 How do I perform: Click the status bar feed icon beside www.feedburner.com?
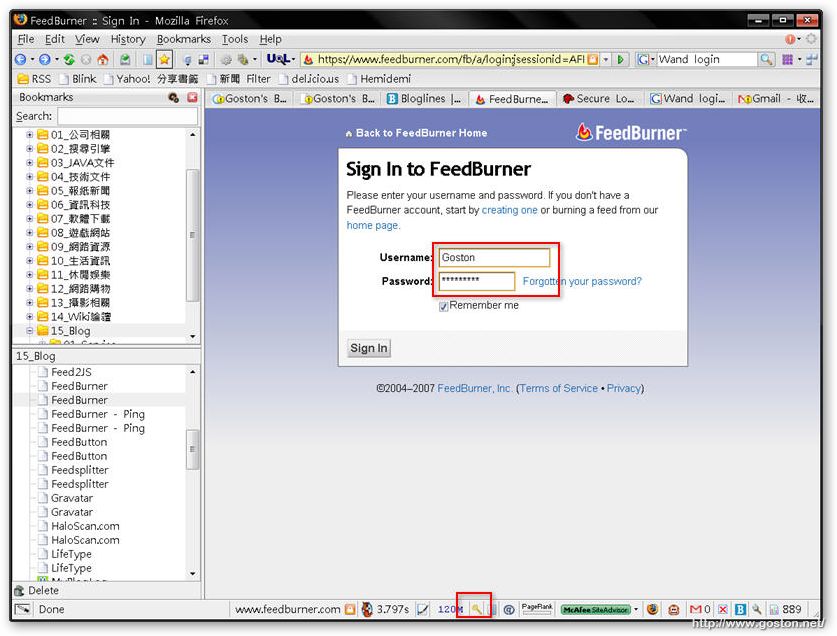[350, 609]
